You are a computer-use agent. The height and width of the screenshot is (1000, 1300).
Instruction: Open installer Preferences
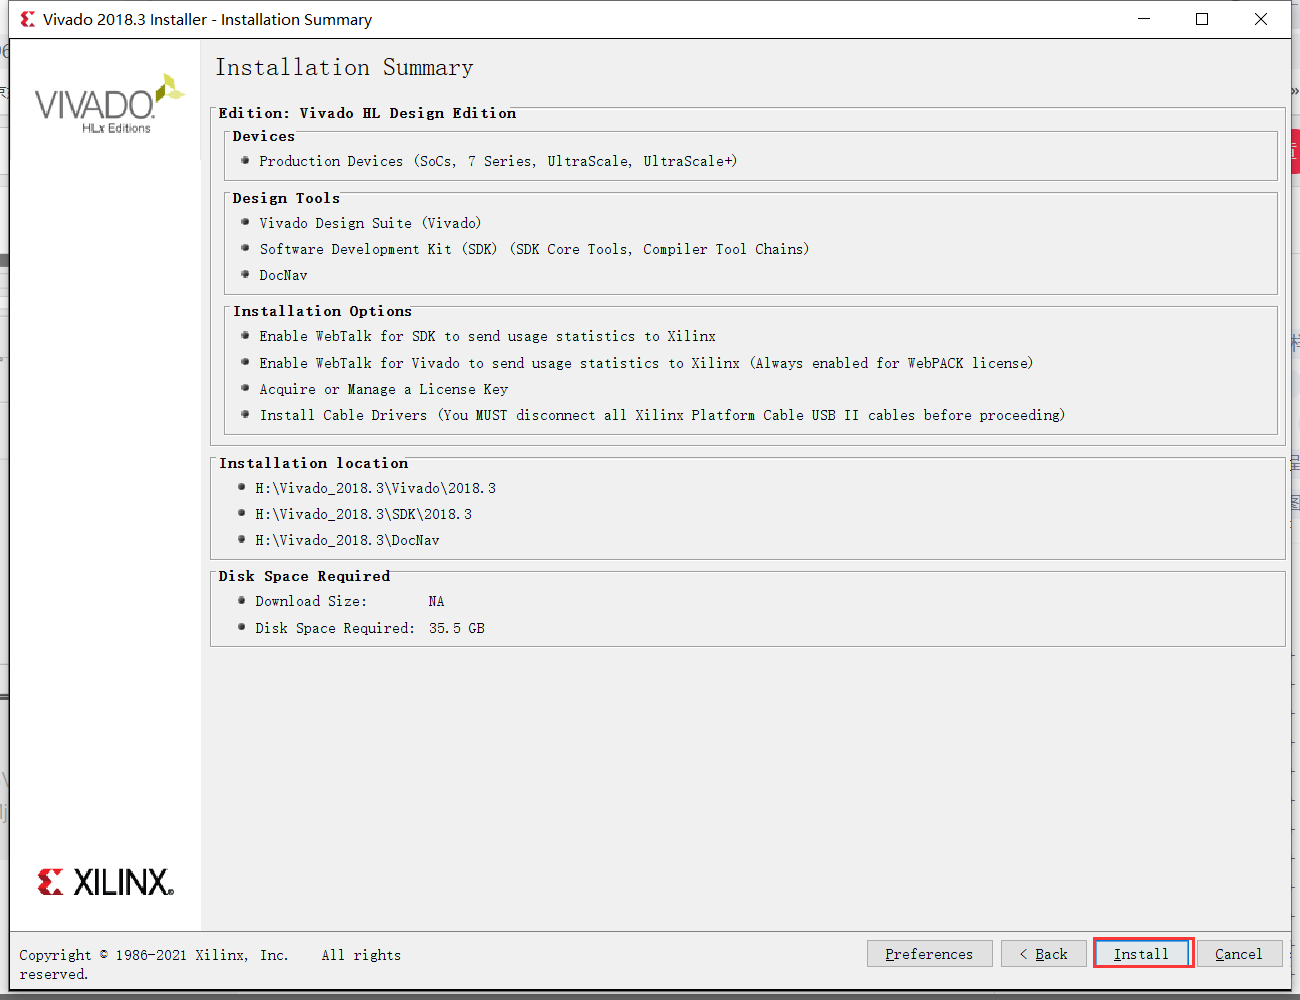pos(929,953)
